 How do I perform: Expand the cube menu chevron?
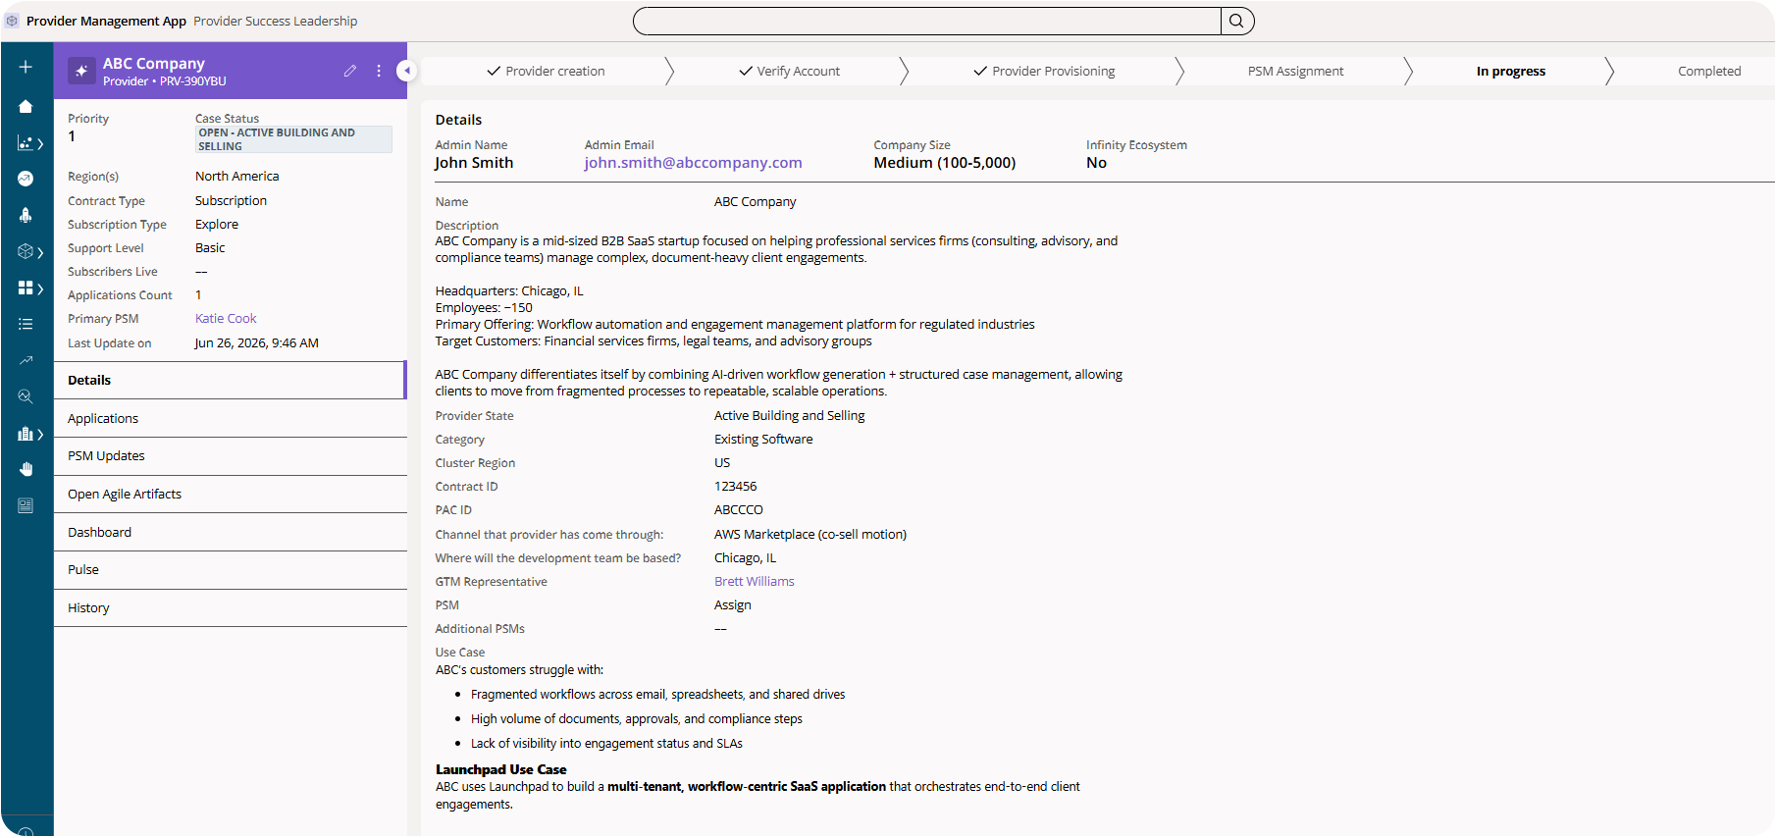(x=40, y=252)
